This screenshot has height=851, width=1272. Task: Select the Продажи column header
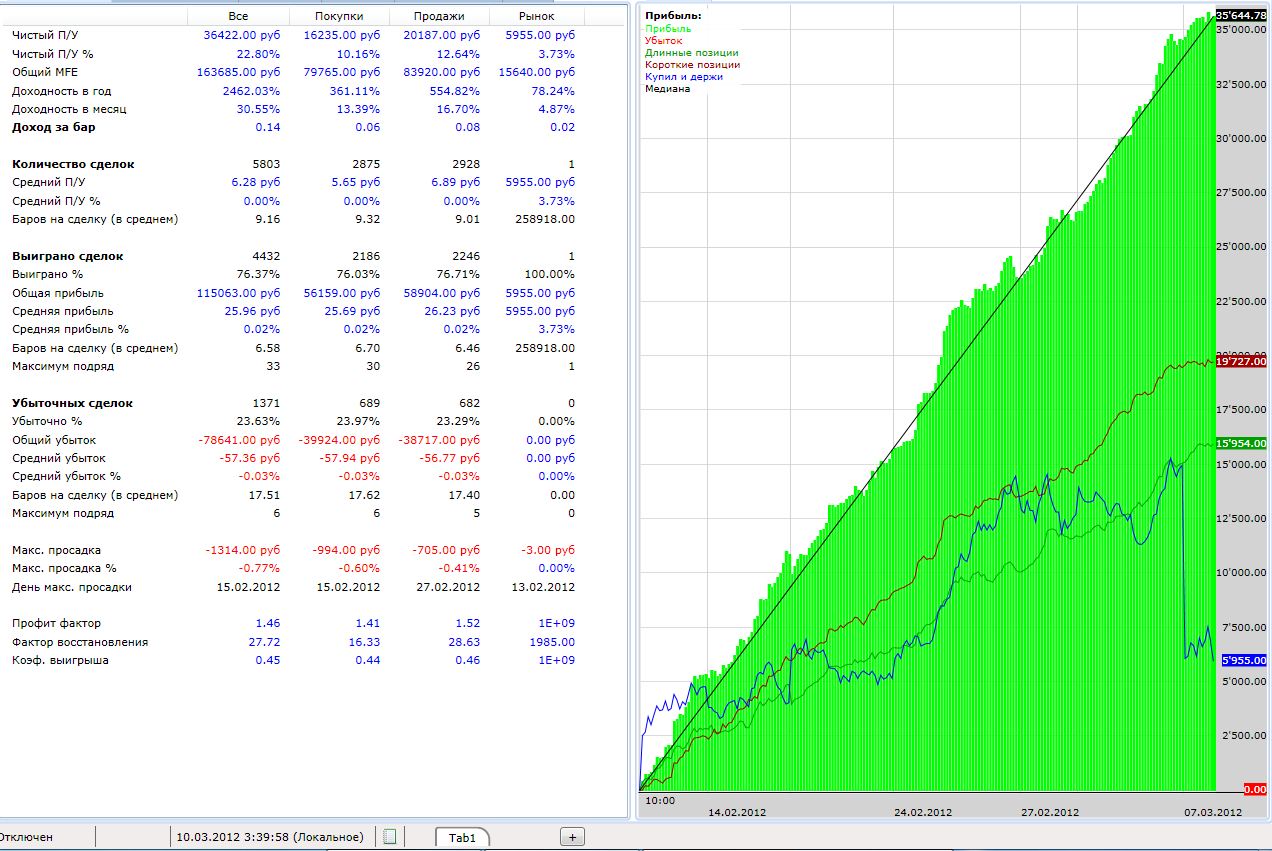[x=439, y=16]
